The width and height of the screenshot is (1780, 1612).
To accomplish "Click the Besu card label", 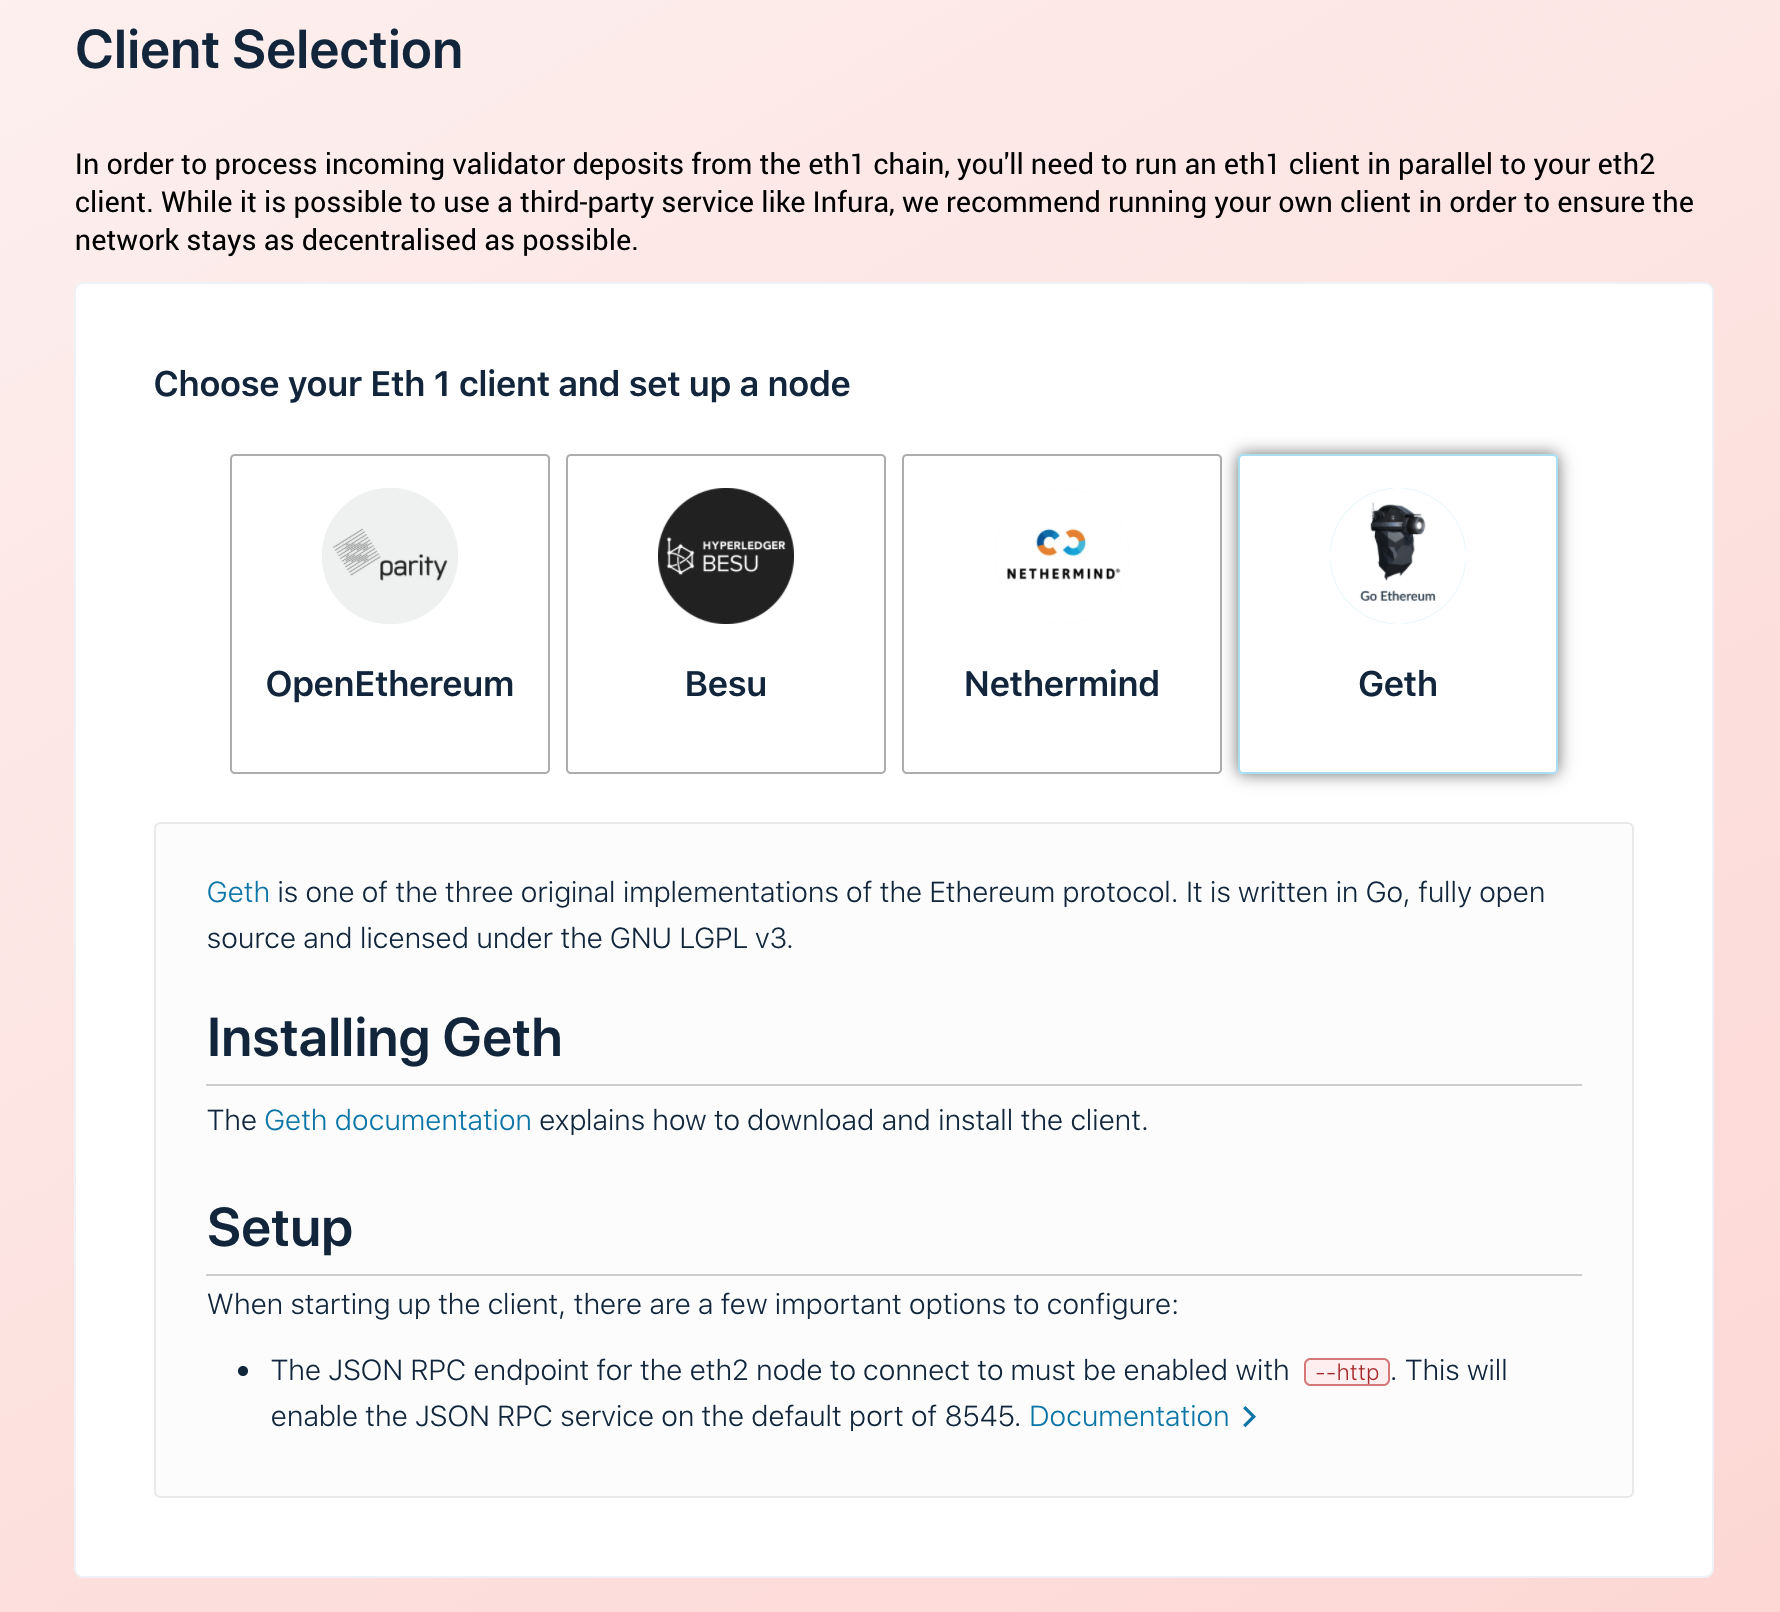I will 725,684.
